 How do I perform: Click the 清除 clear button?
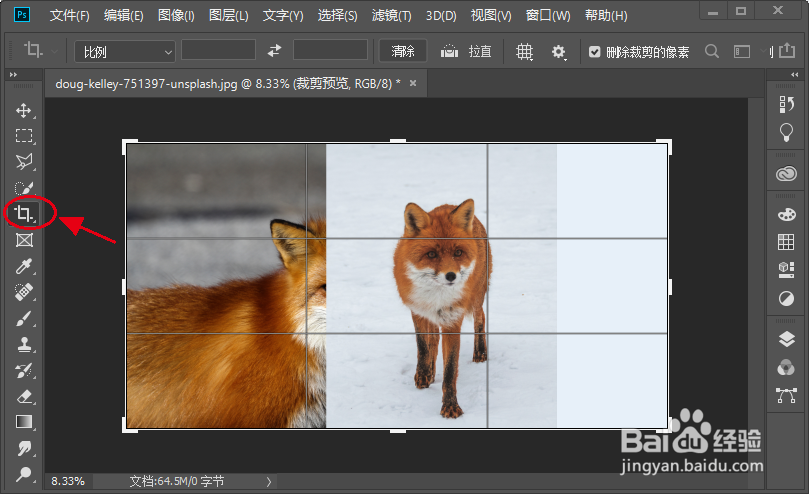click(x=403, y=51)
